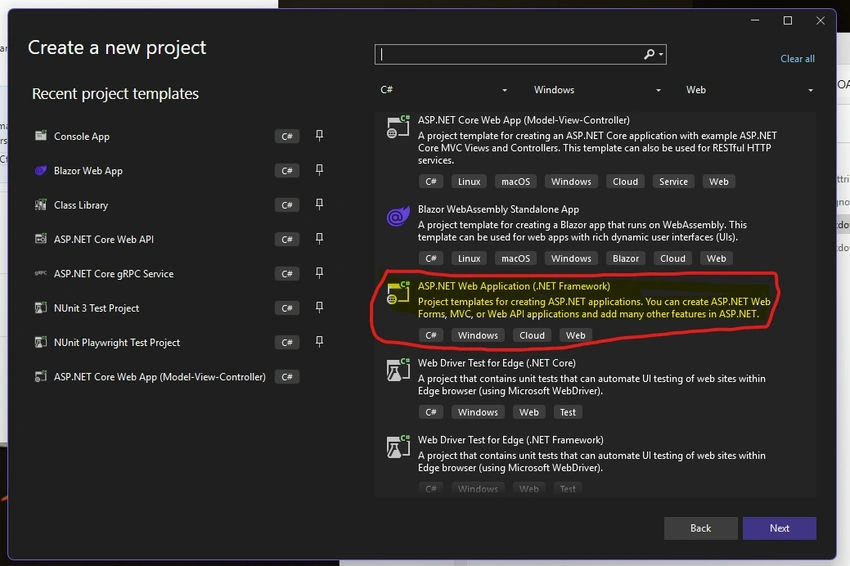850x566 pixels.
Task: Click the macOS tag on MVC template
Action: 516,182
